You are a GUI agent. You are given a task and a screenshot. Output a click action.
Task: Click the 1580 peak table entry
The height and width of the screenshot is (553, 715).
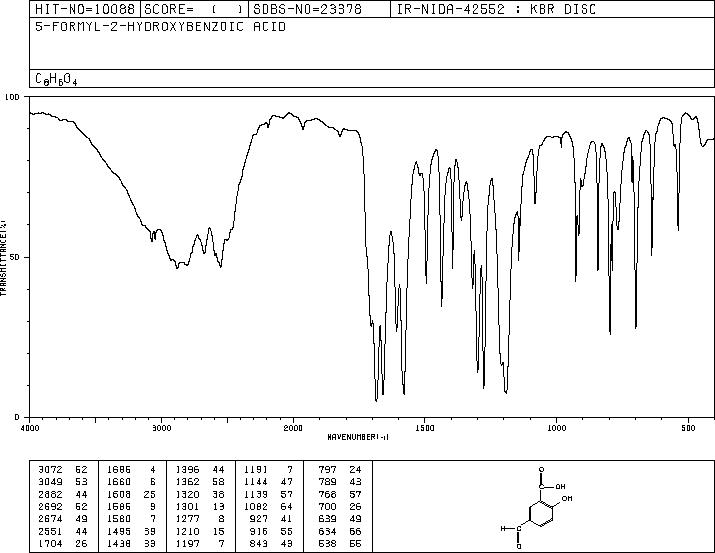[x=131, y=519]
